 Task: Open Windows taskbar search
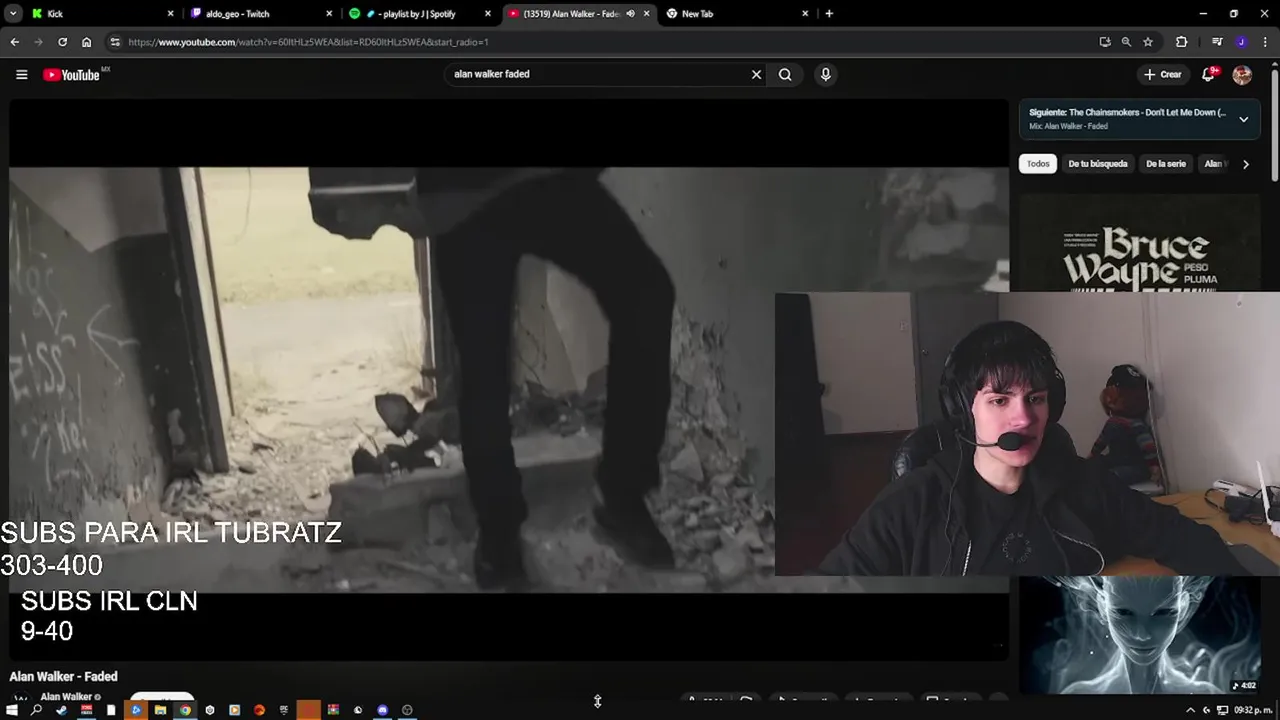click(36, 710)
